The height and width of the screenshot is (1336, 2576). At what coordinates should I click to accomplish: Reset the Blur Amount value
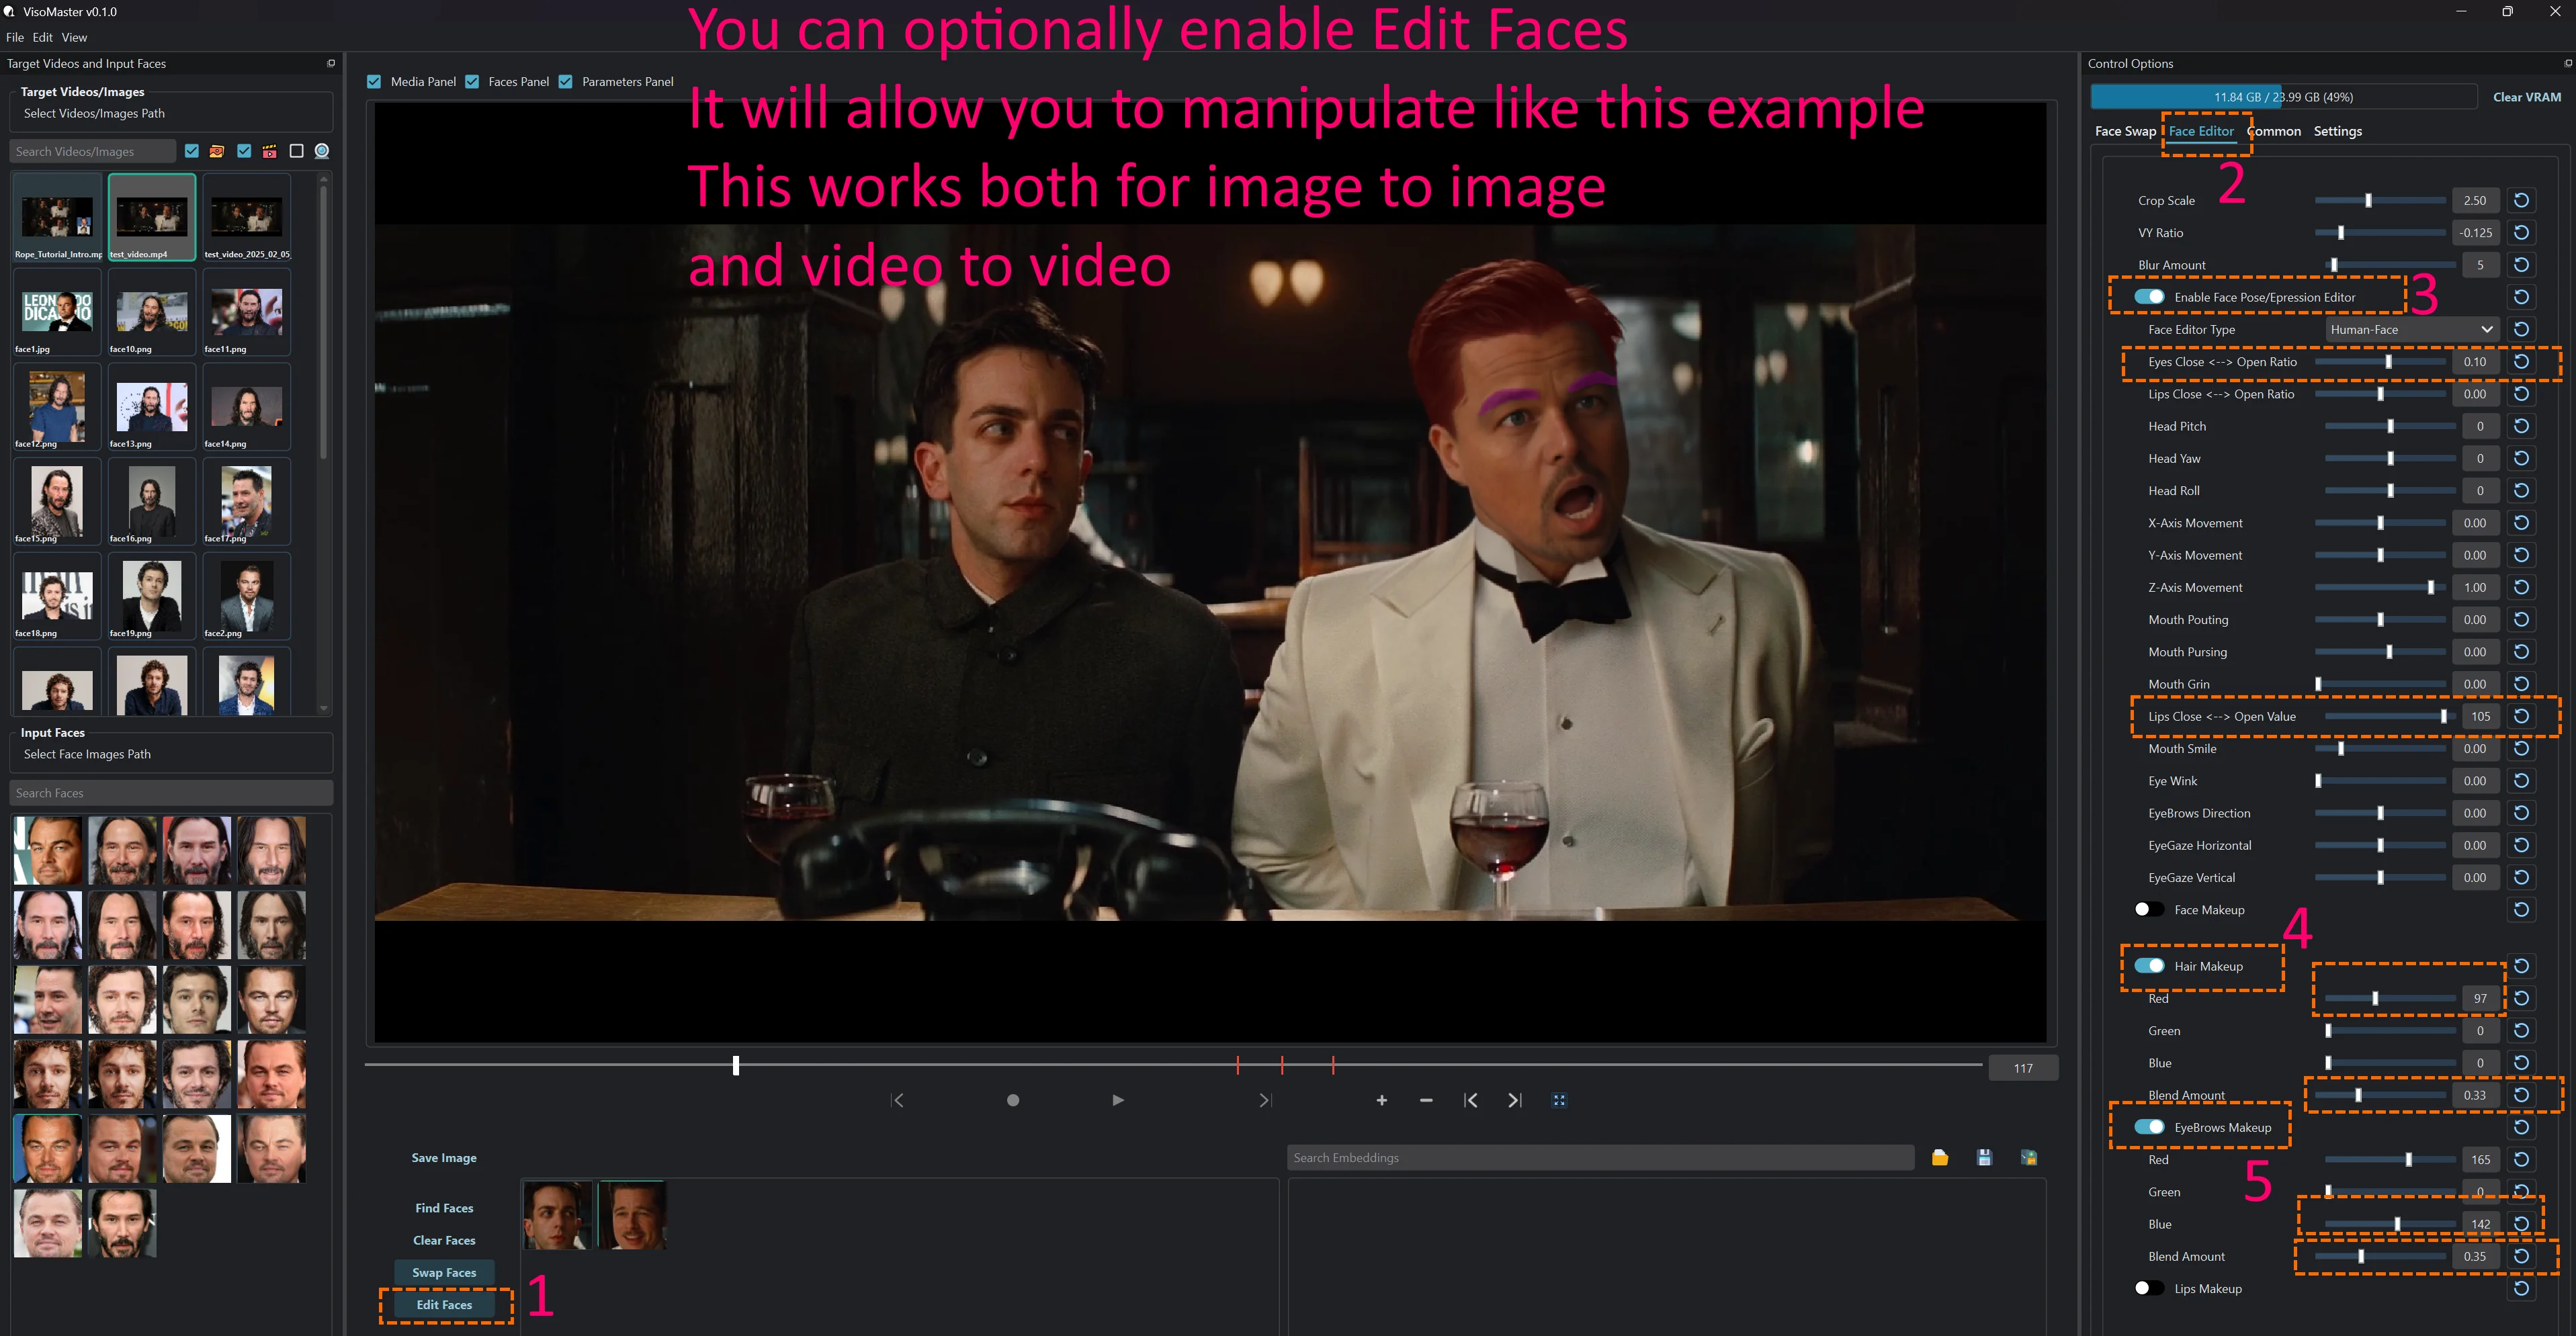click(2522, 265)
